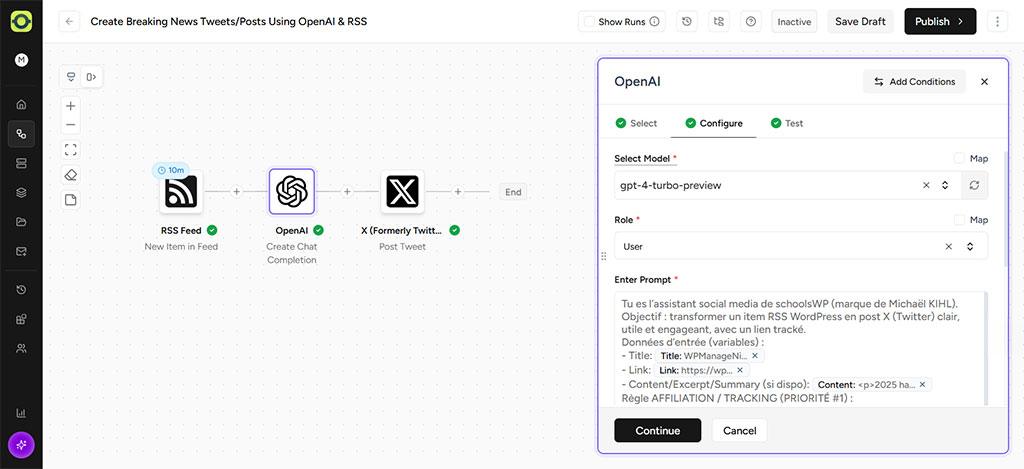Open workflow history icon in top bar

pyautogui.click(x=686, y=22)
